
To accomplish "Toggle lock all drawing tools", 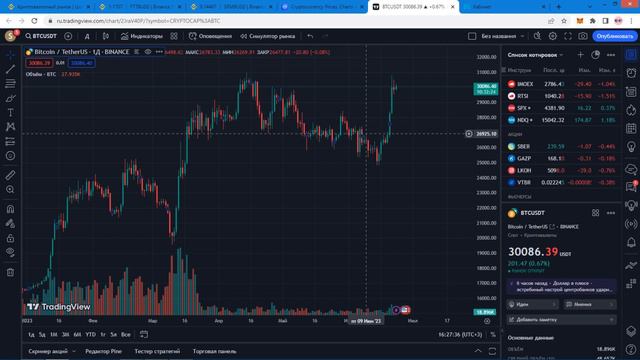I will (11, 238).
